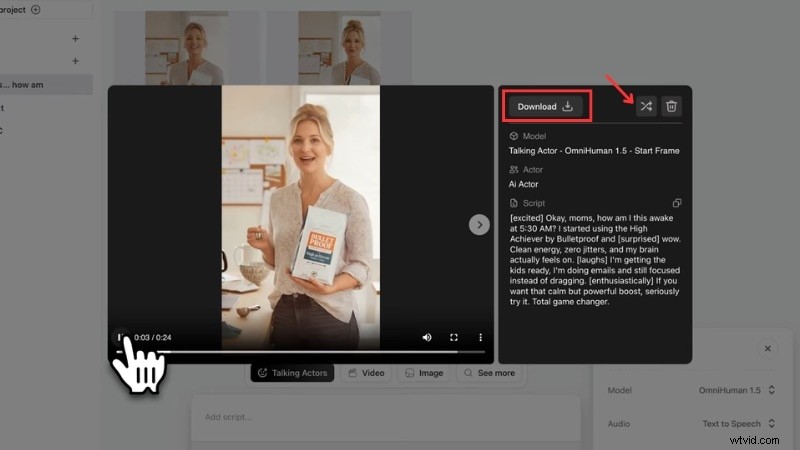This screenshot has width=800, height=450.
Task: Open the Audio Text to Speech dropdown
Action: 738,423
